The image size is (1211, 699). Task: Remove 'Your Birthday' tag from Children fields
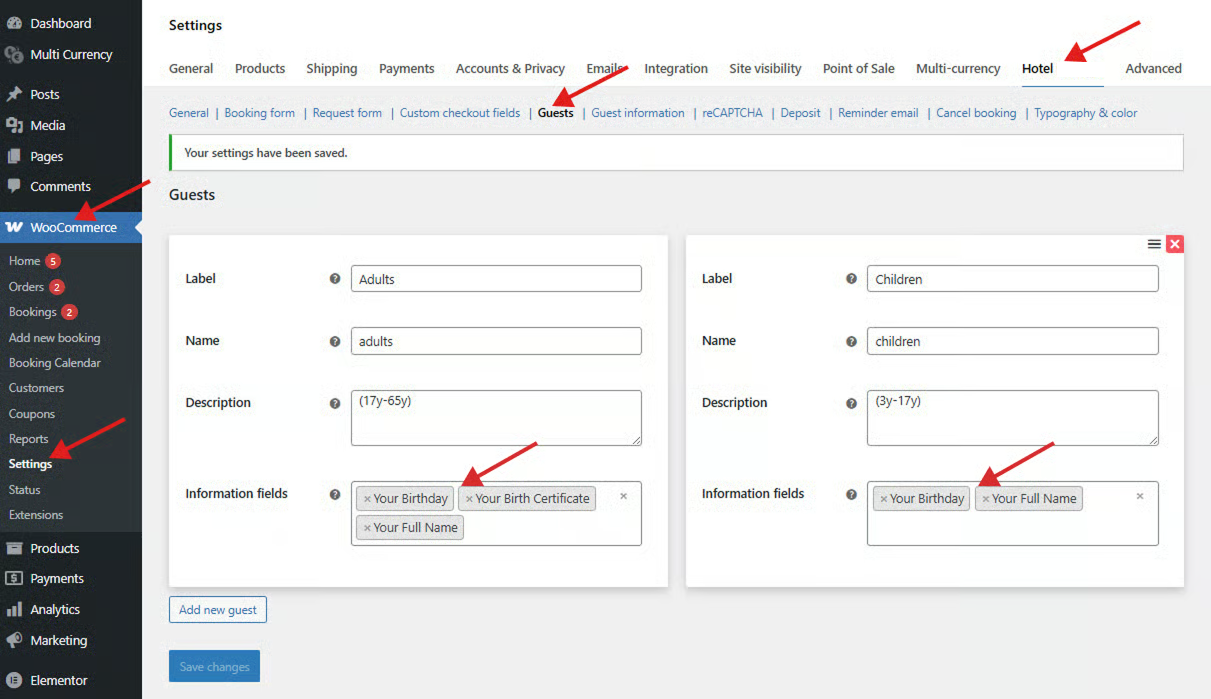(x=883, y=499)
